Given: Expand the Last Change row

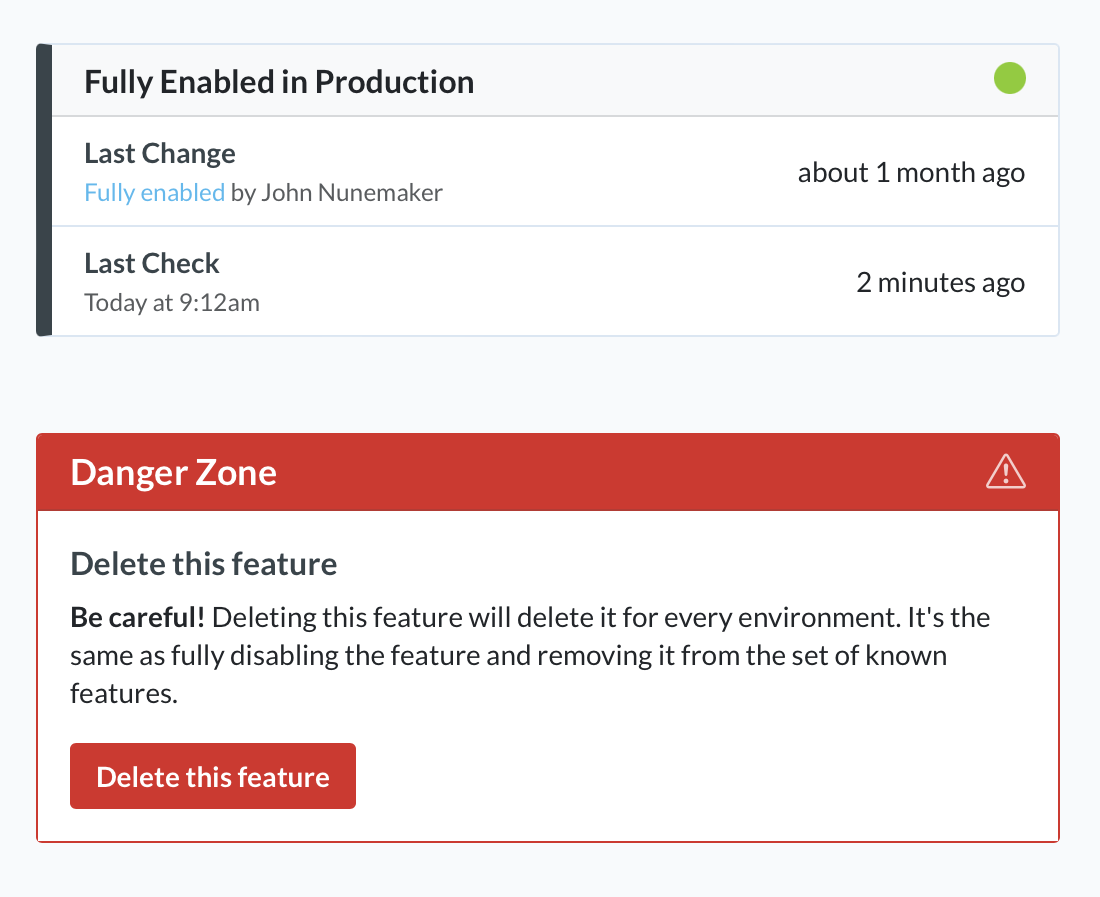Looking at the screenshot, I should click(550, 170).
